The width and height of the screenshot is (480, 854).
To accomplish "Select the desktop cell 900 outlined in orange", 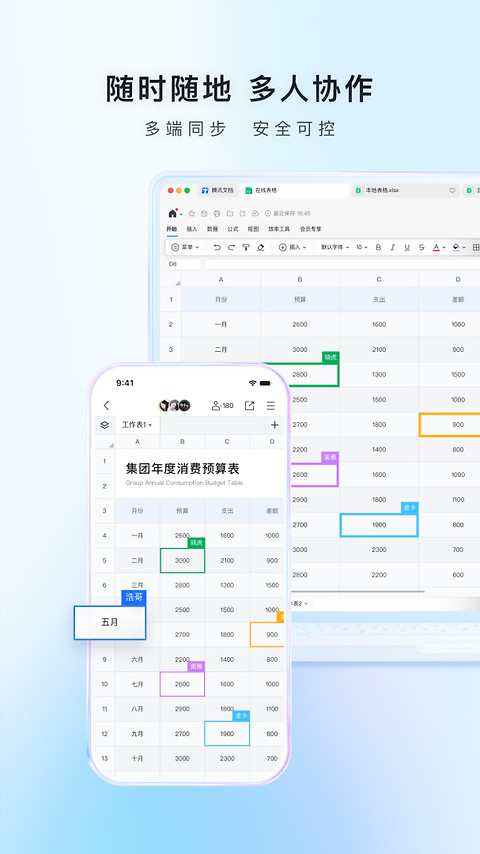I will pyautogui.click(x=449, y=424).
